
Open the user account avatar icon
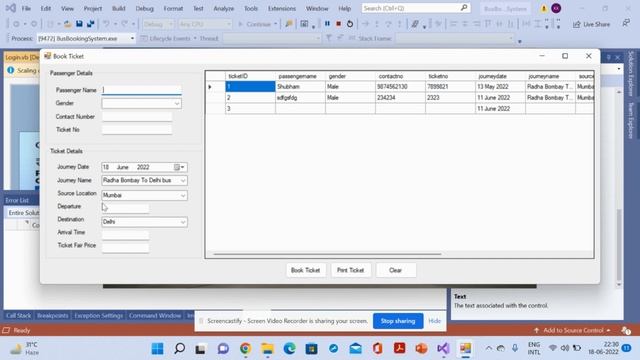(x=556, y=8)
